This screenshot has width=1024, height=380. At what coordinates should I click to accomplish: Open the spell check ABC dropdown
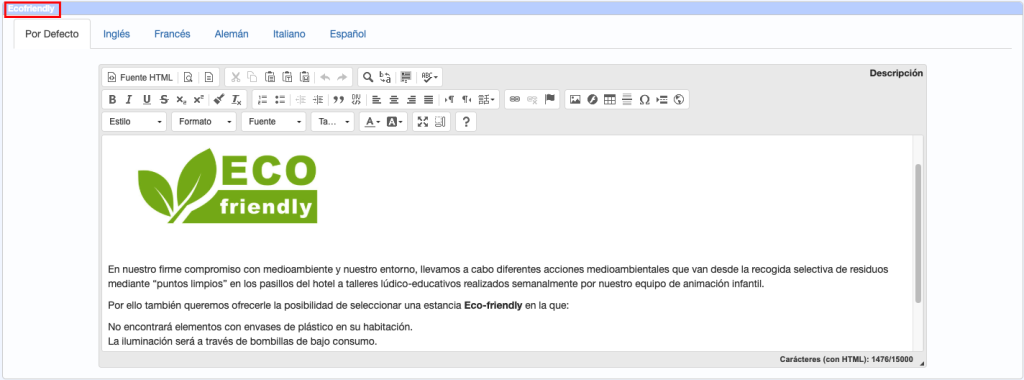[x=430, y=77]
